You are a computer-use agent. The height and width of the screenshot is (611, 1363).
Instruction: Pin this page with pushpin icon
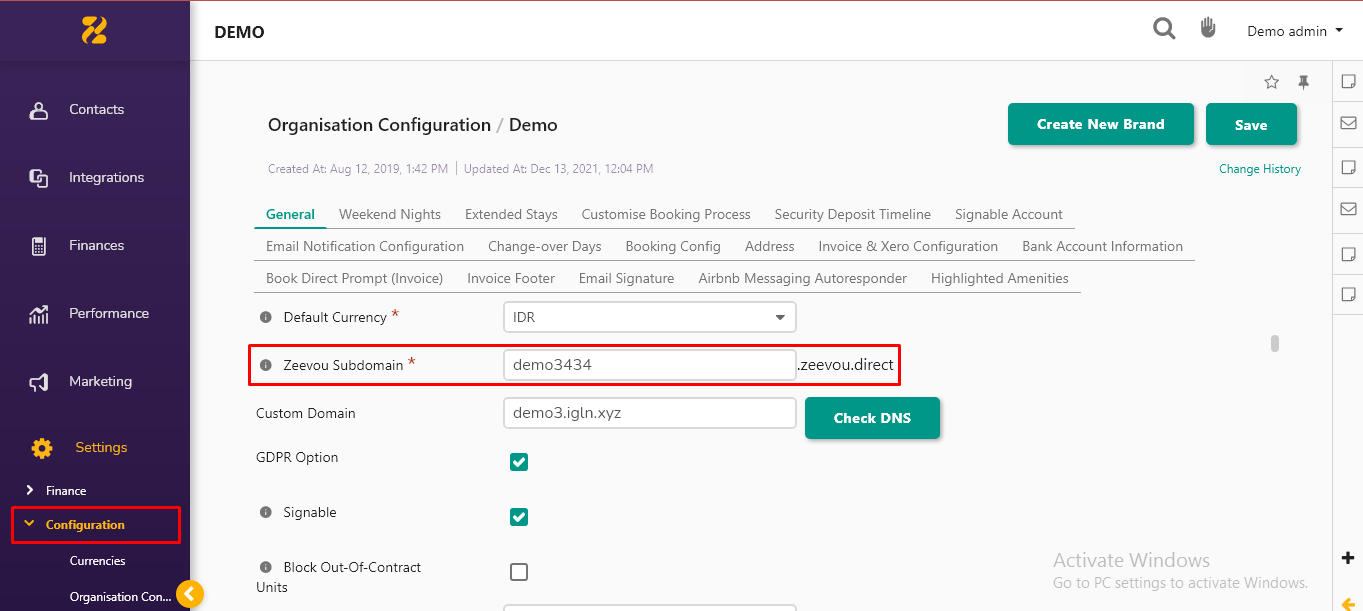point(1303,82)
